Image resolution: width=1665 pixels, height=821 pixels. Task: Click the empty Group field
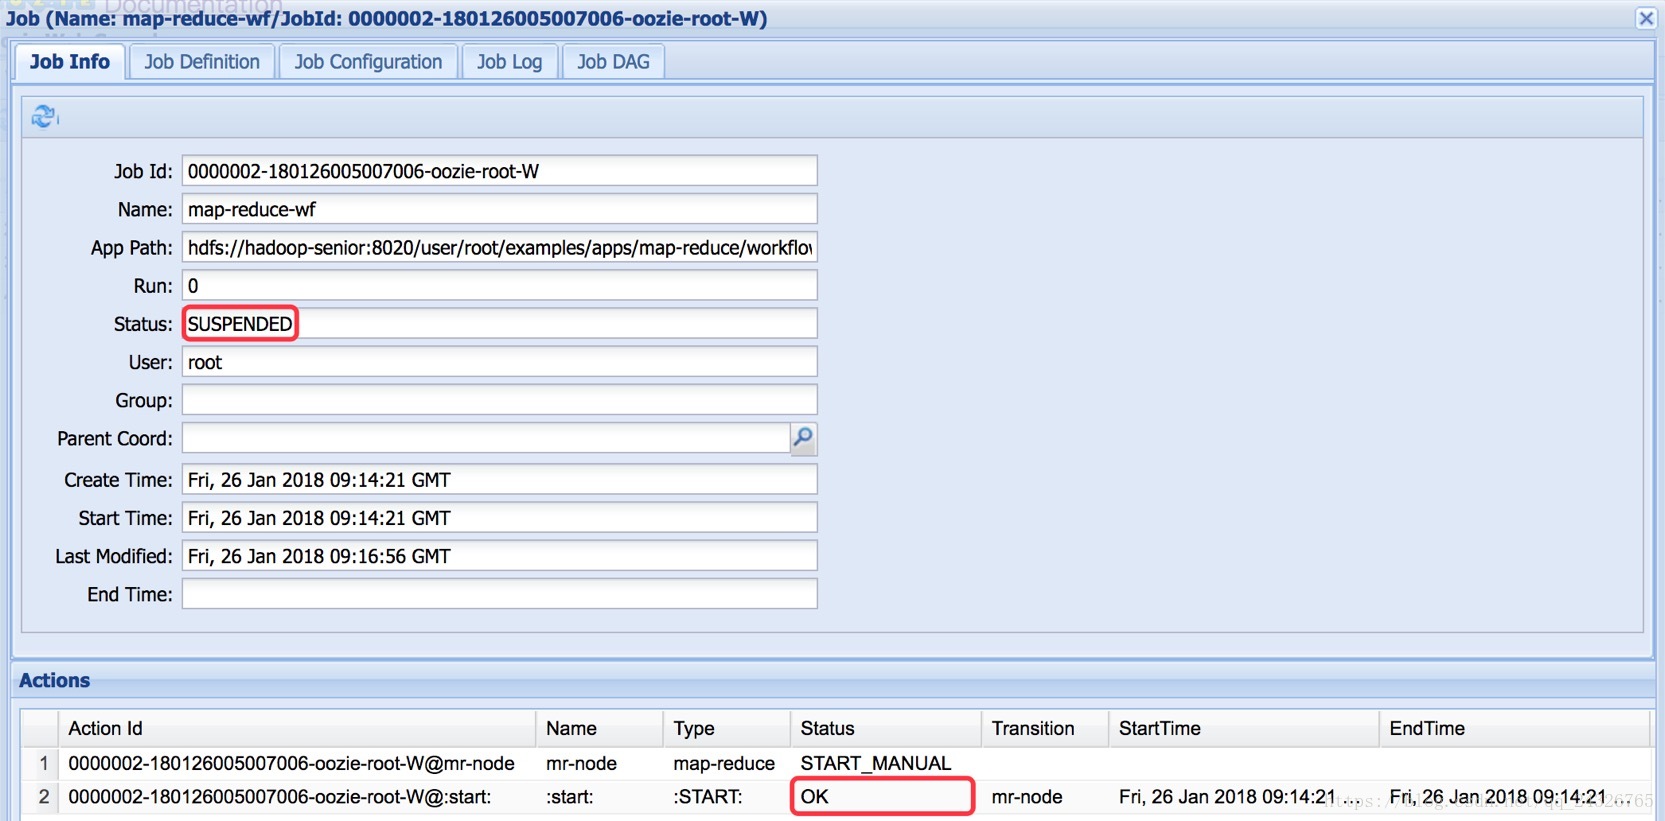pos(499,399)
